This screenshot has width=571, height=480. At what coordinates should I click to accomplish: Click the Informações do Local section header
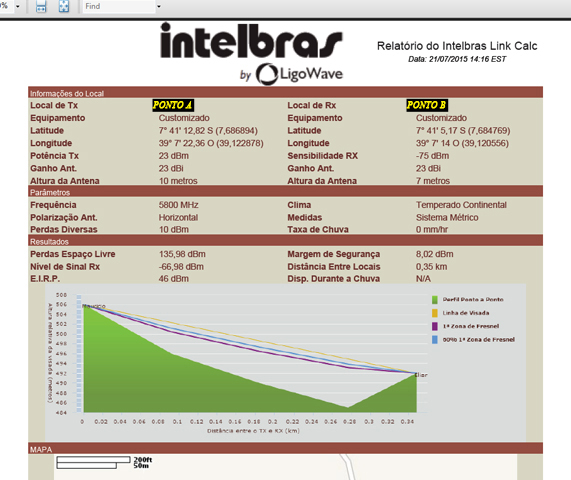(x=285, y=93)
